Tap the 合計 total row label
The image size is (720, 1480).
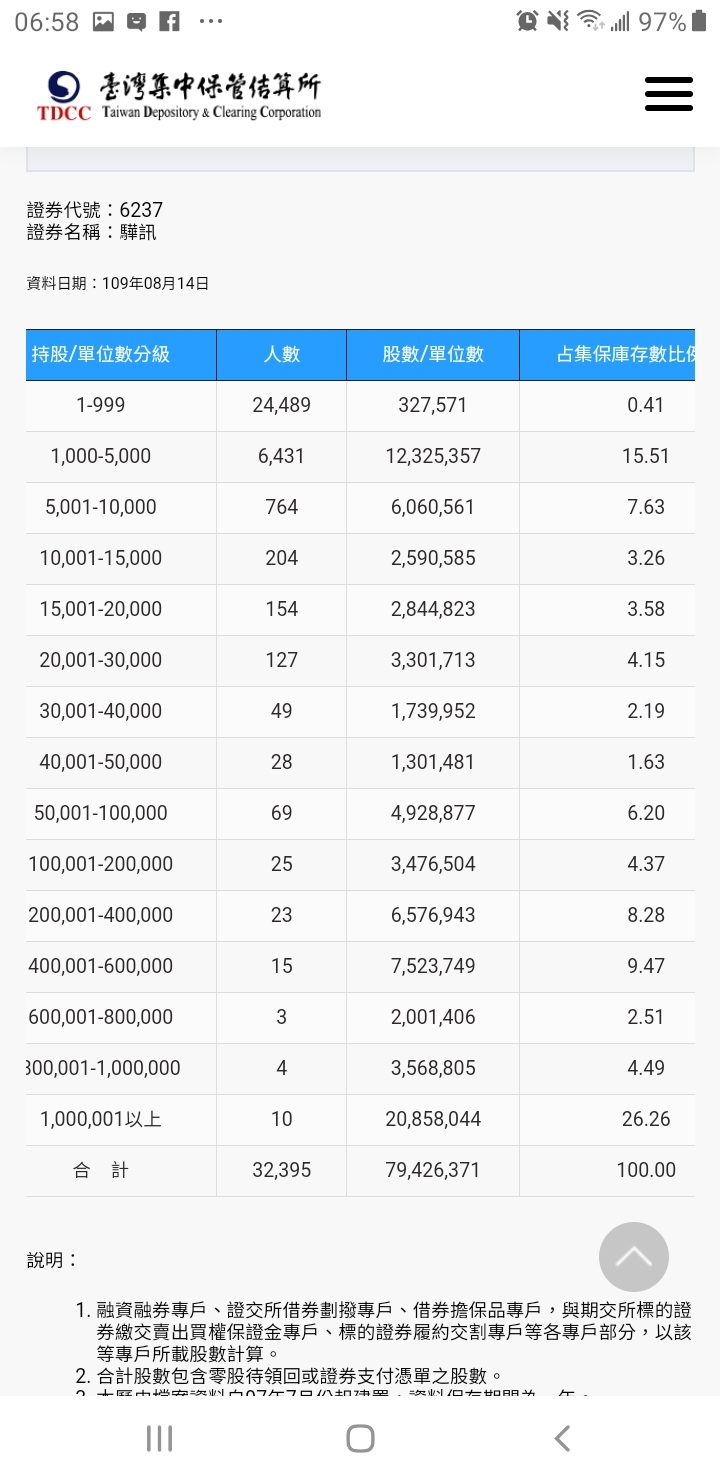[x=101, y=1170]
